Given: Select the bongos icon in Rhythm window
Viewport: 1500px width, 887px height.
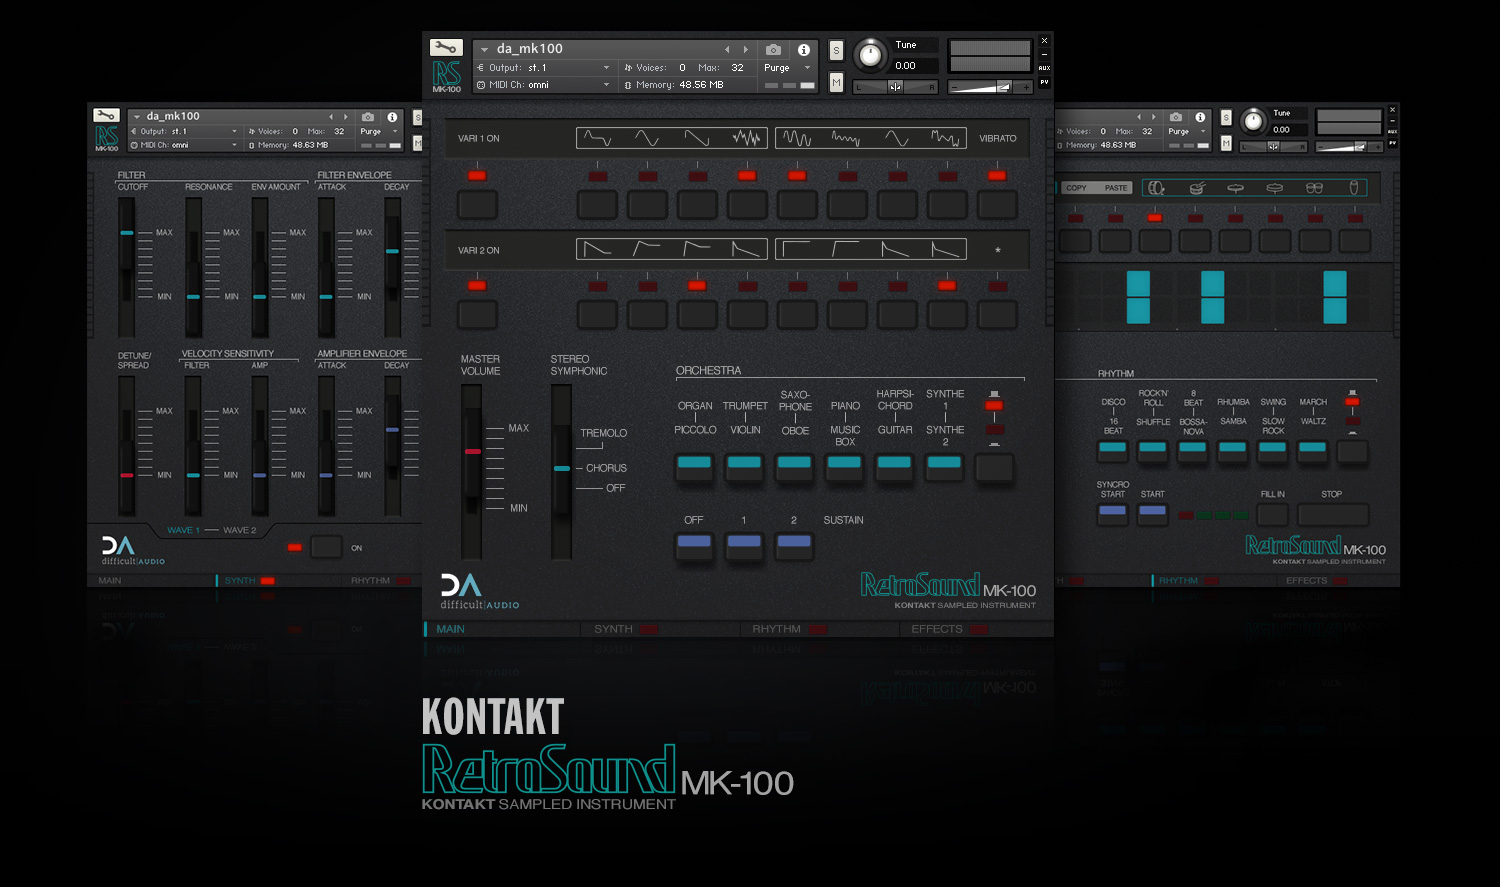Looking at the screenshot, I should click(1314, 187).
